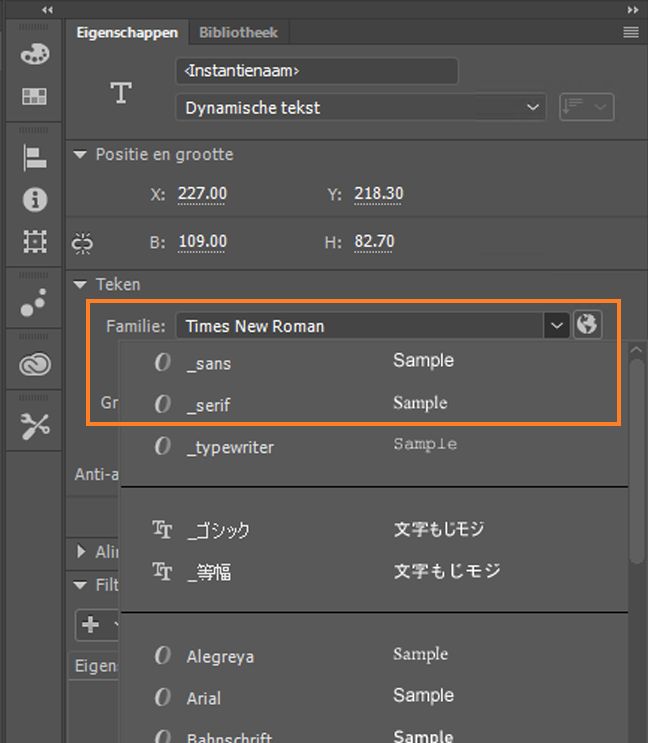Switch to the Eigenschappen tab
Screen dimensions: 648x743
tap(127, 32)
